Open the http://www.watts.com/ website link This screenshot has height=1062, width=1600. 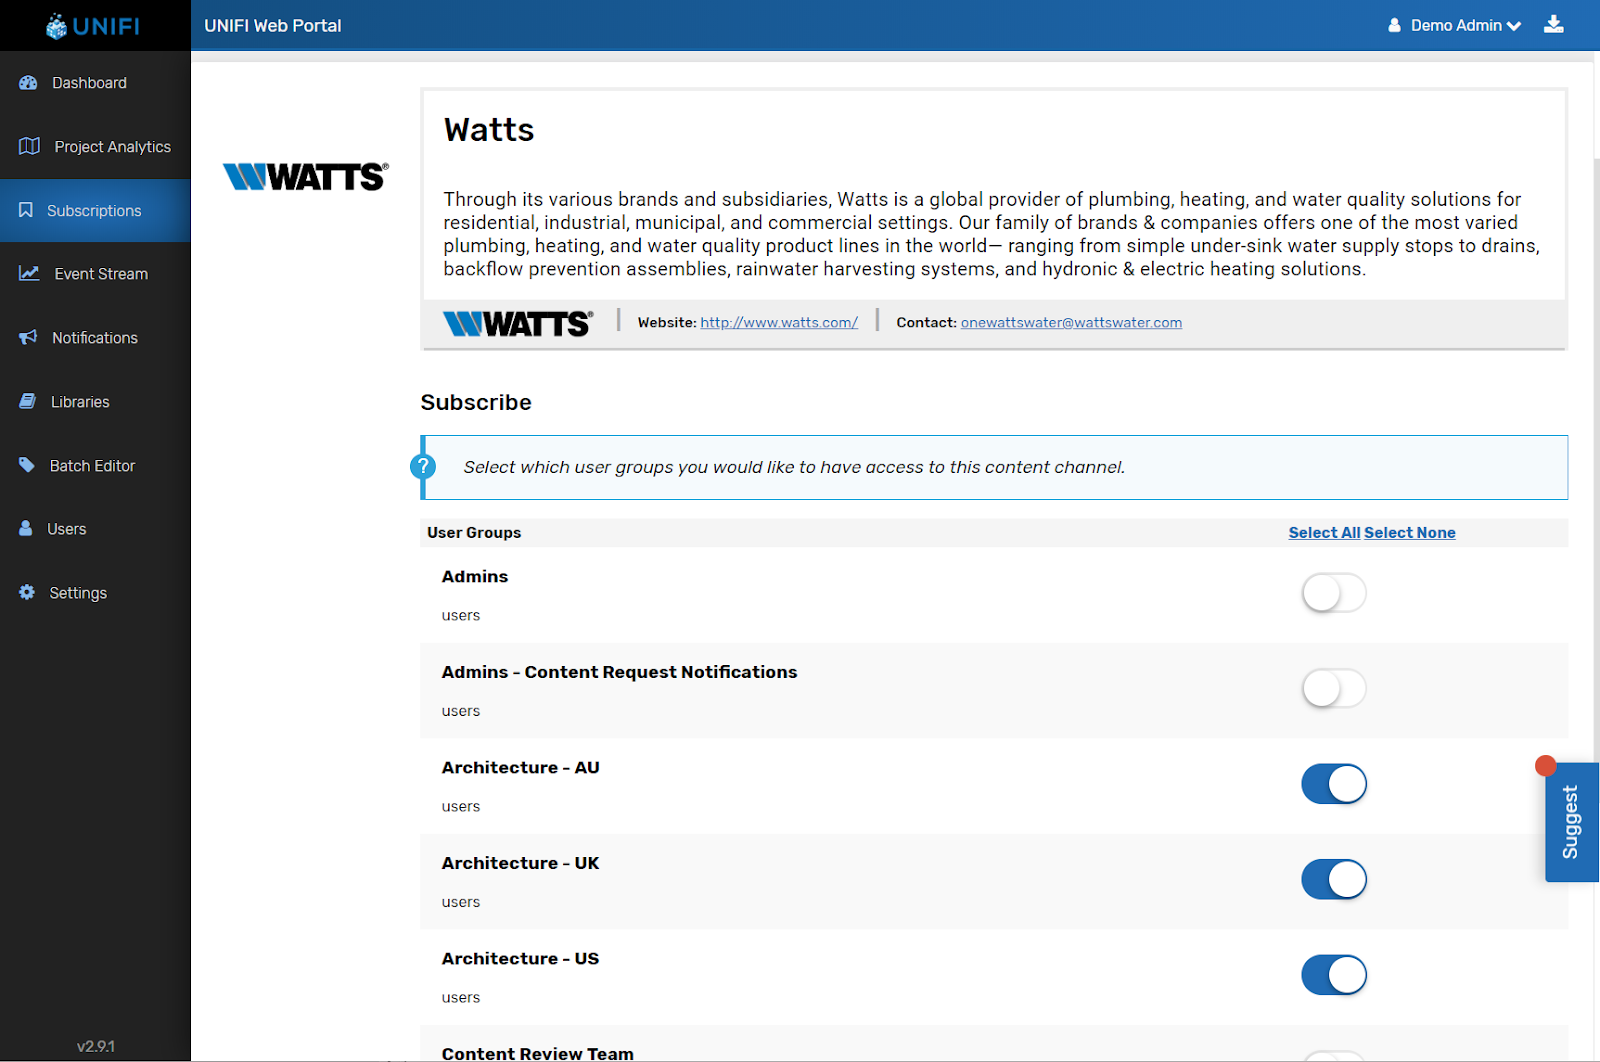pos(779,323)
